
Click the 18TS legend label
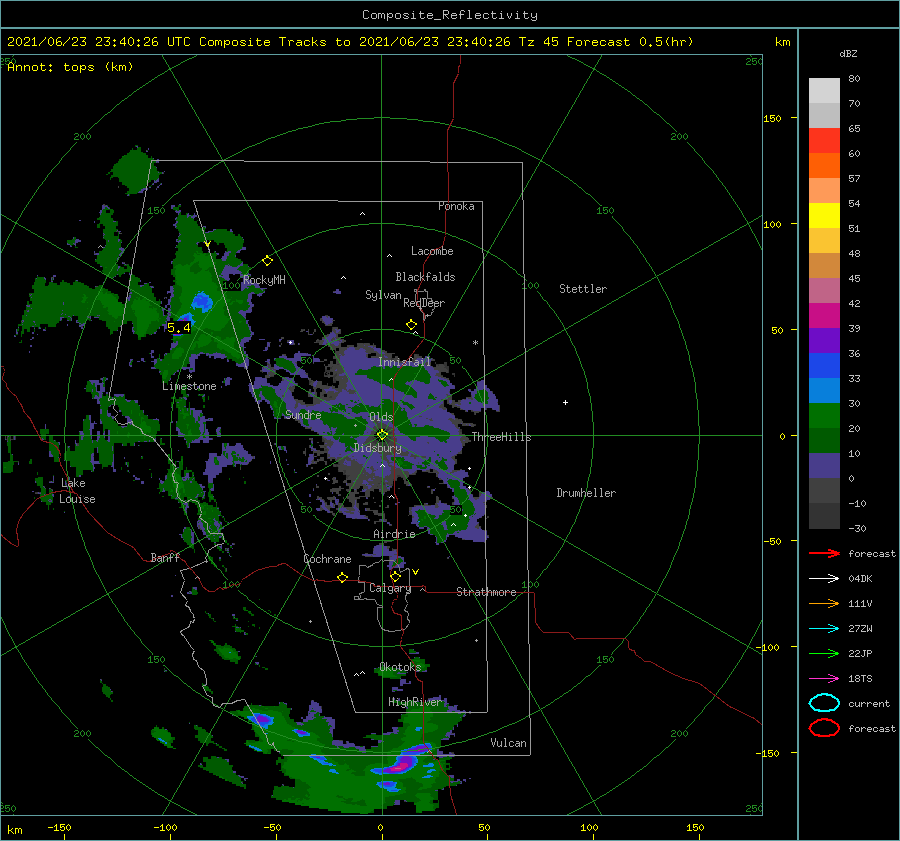point(860,679)
